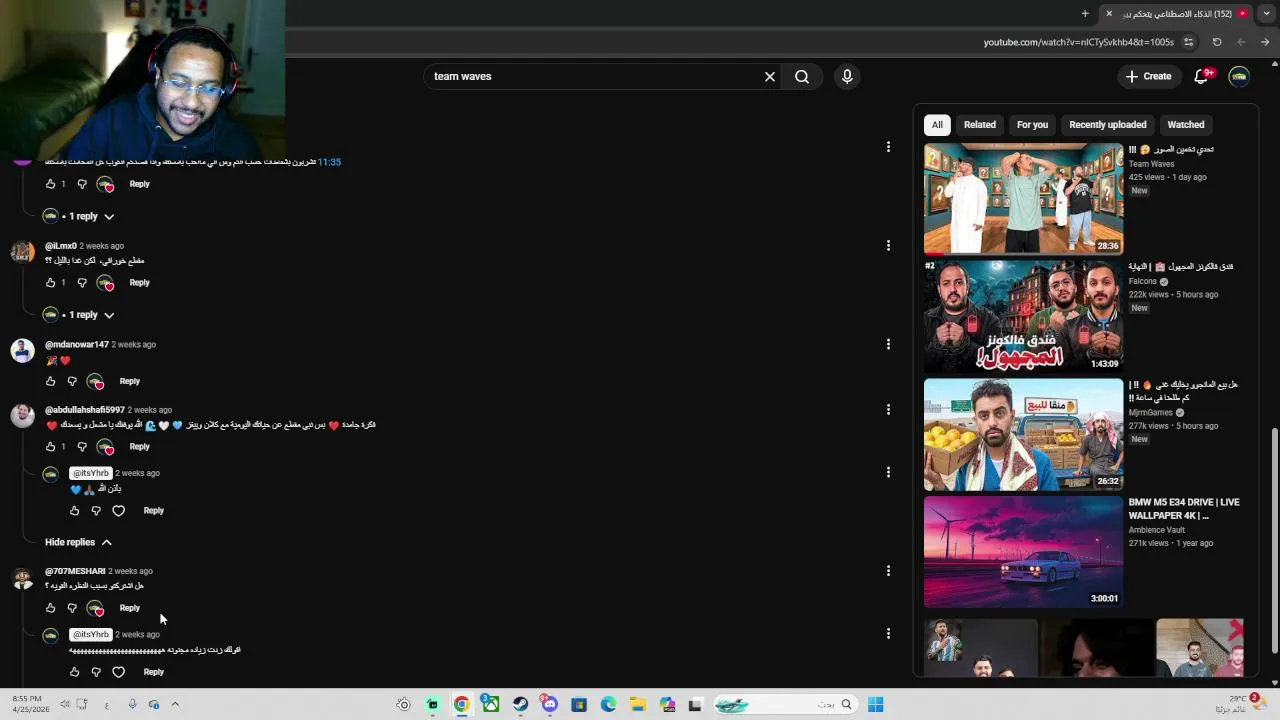The image size is (1280, 720).
Task: Click the search input field
Action: tap(595, 76)
